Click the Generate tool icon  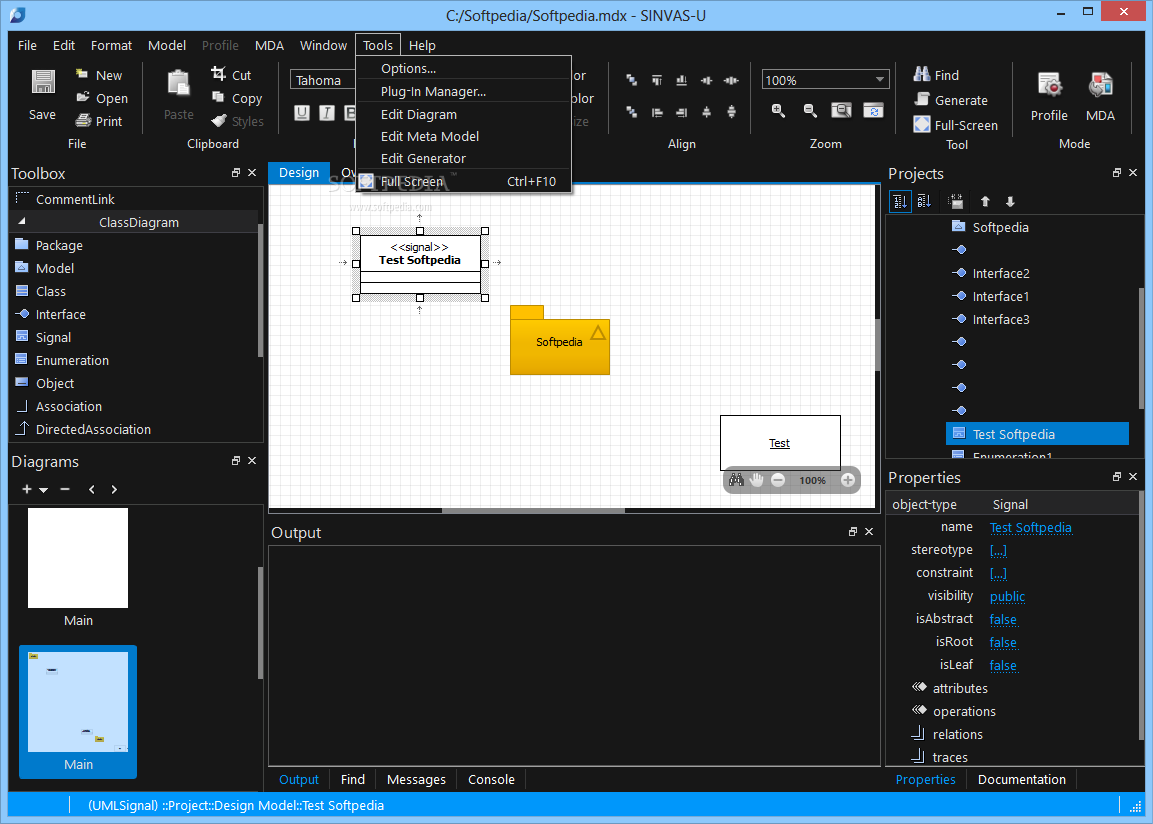point(922,99)
